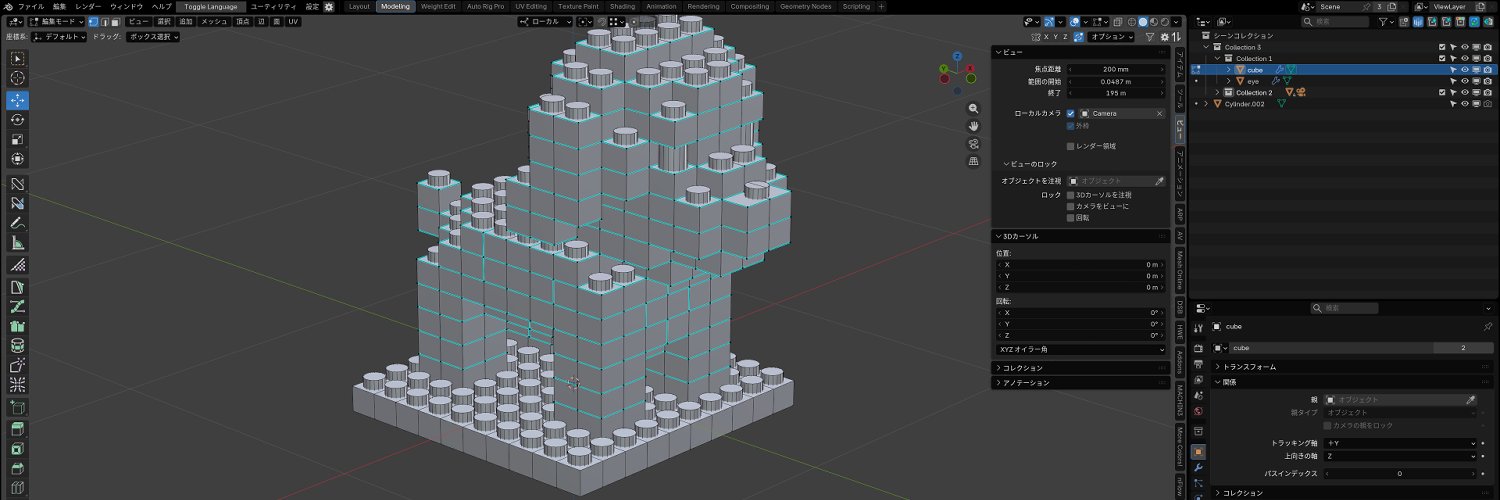This screenshot has height=500, width=1500.
Task: Click the eyedropper next to parent object field
Action: tap(1471, 400)
